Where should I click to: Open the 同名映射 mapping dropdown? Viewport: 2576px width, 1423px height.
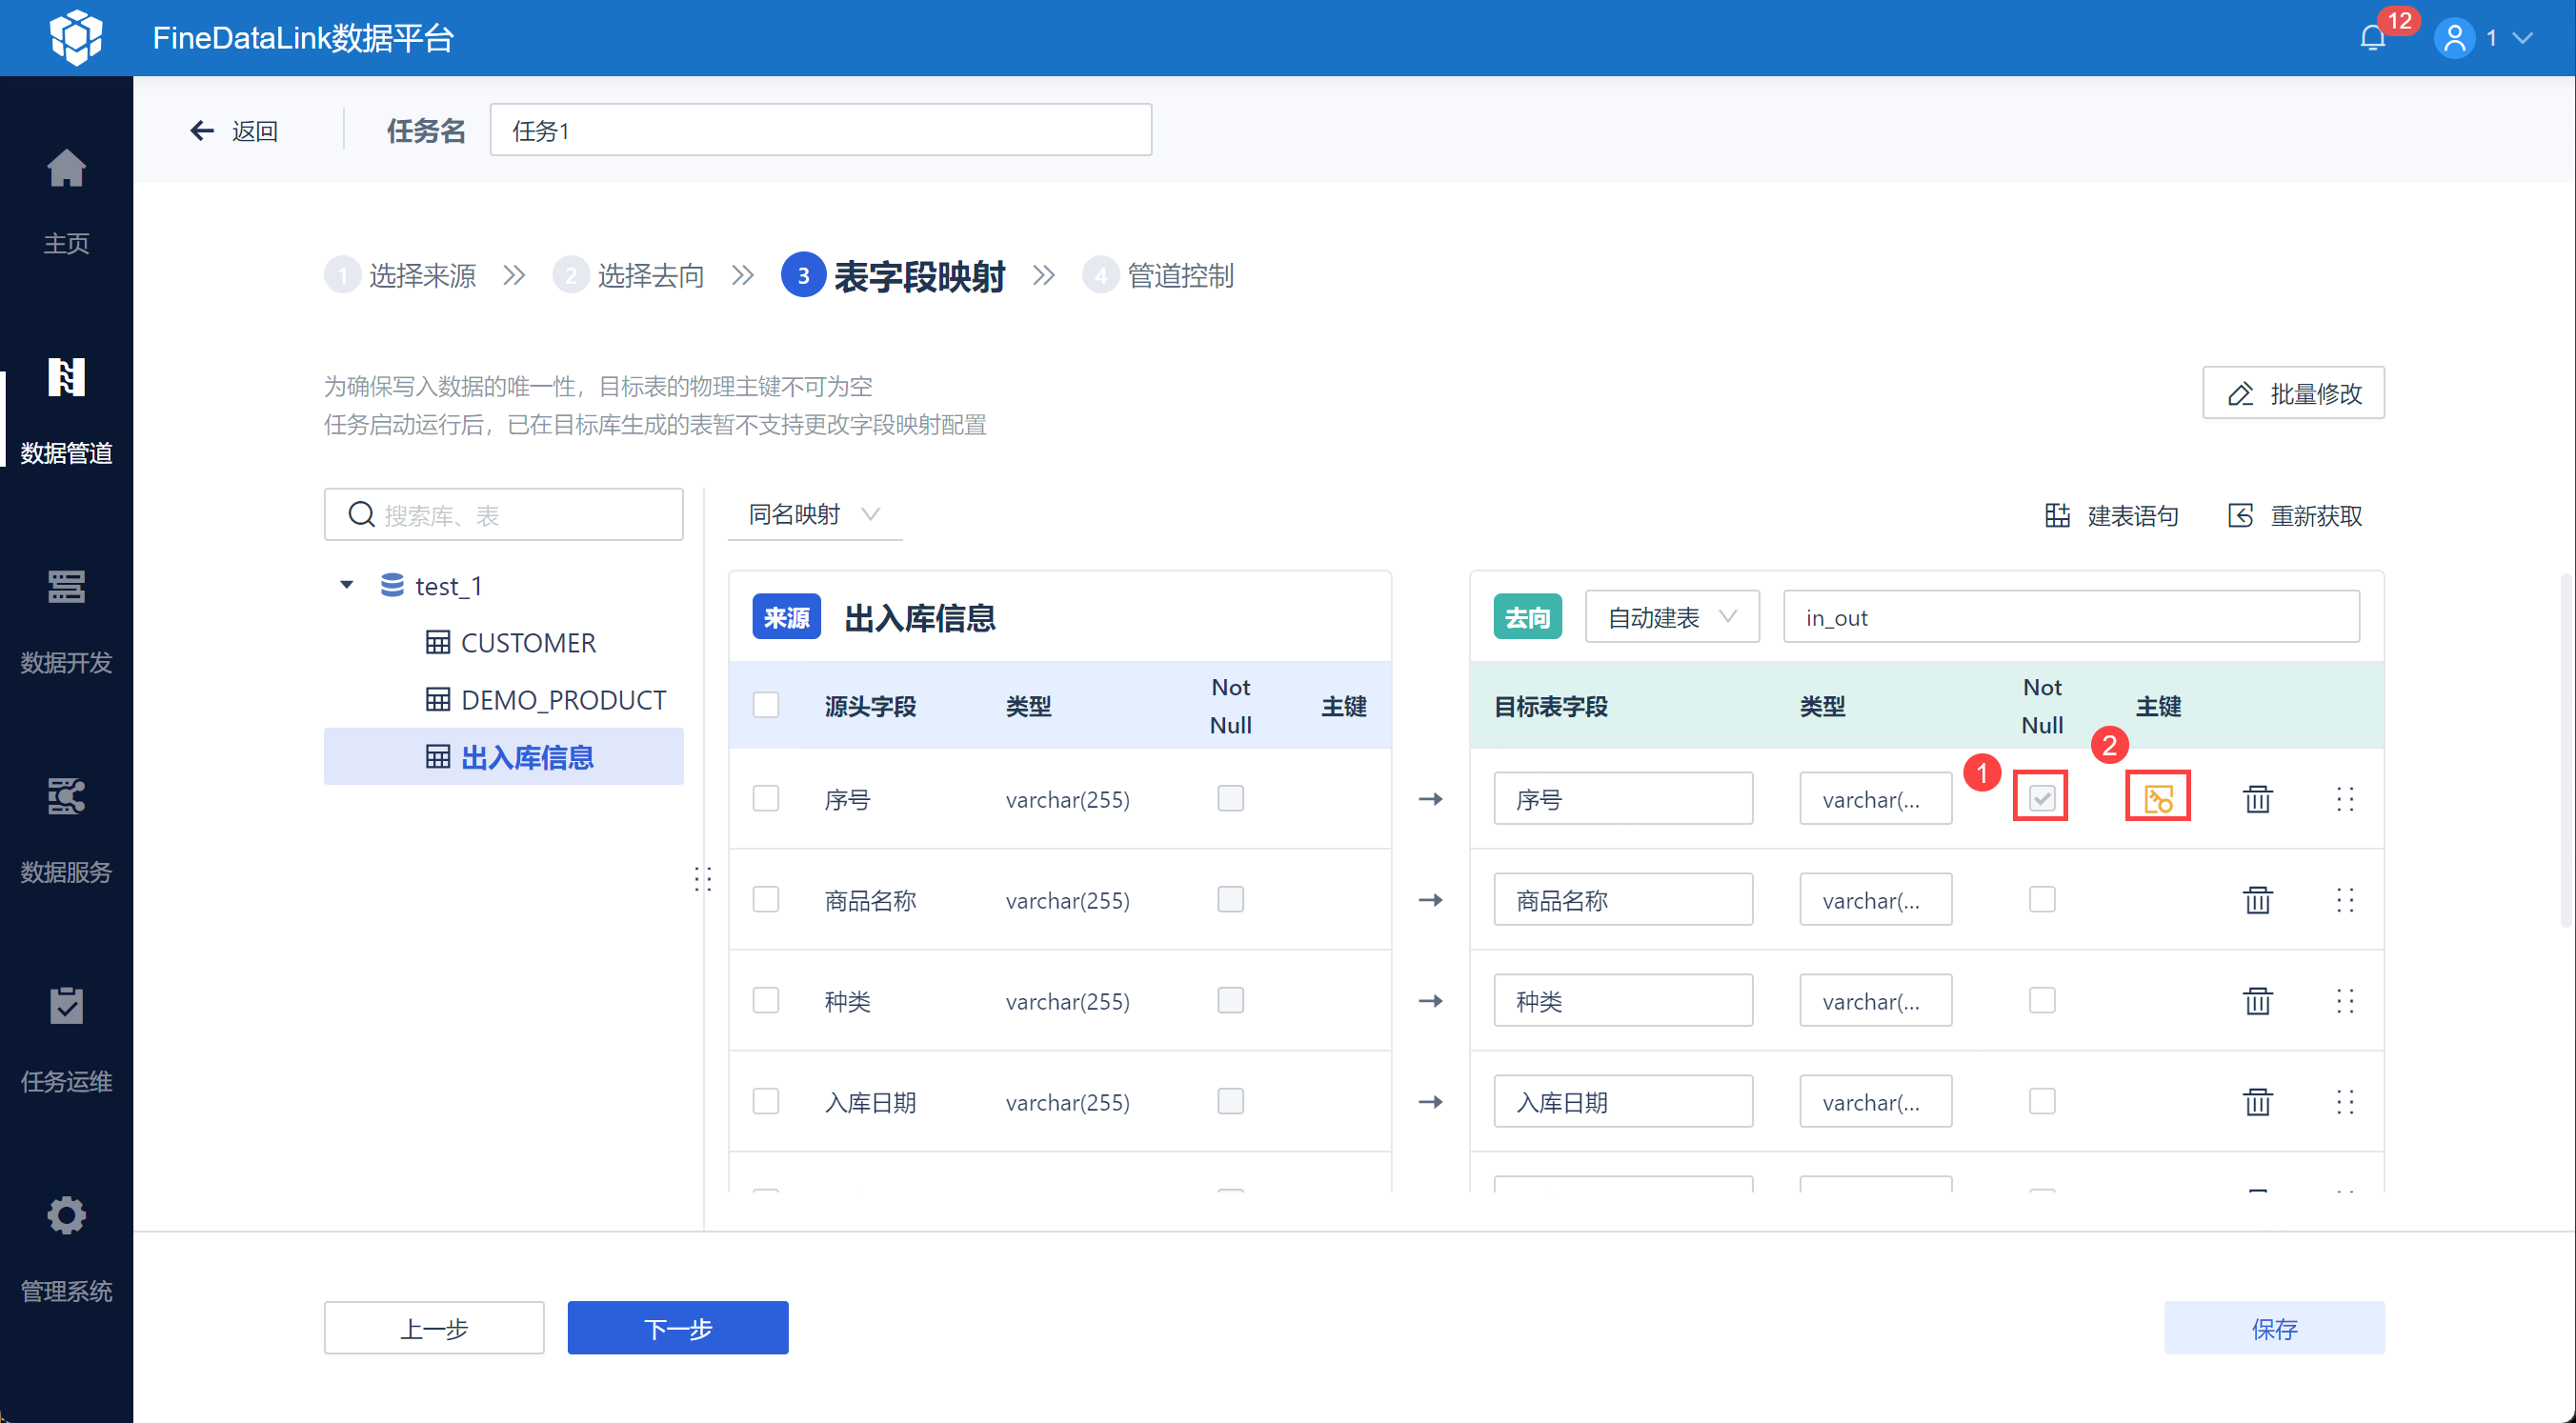tap(813, 515)
